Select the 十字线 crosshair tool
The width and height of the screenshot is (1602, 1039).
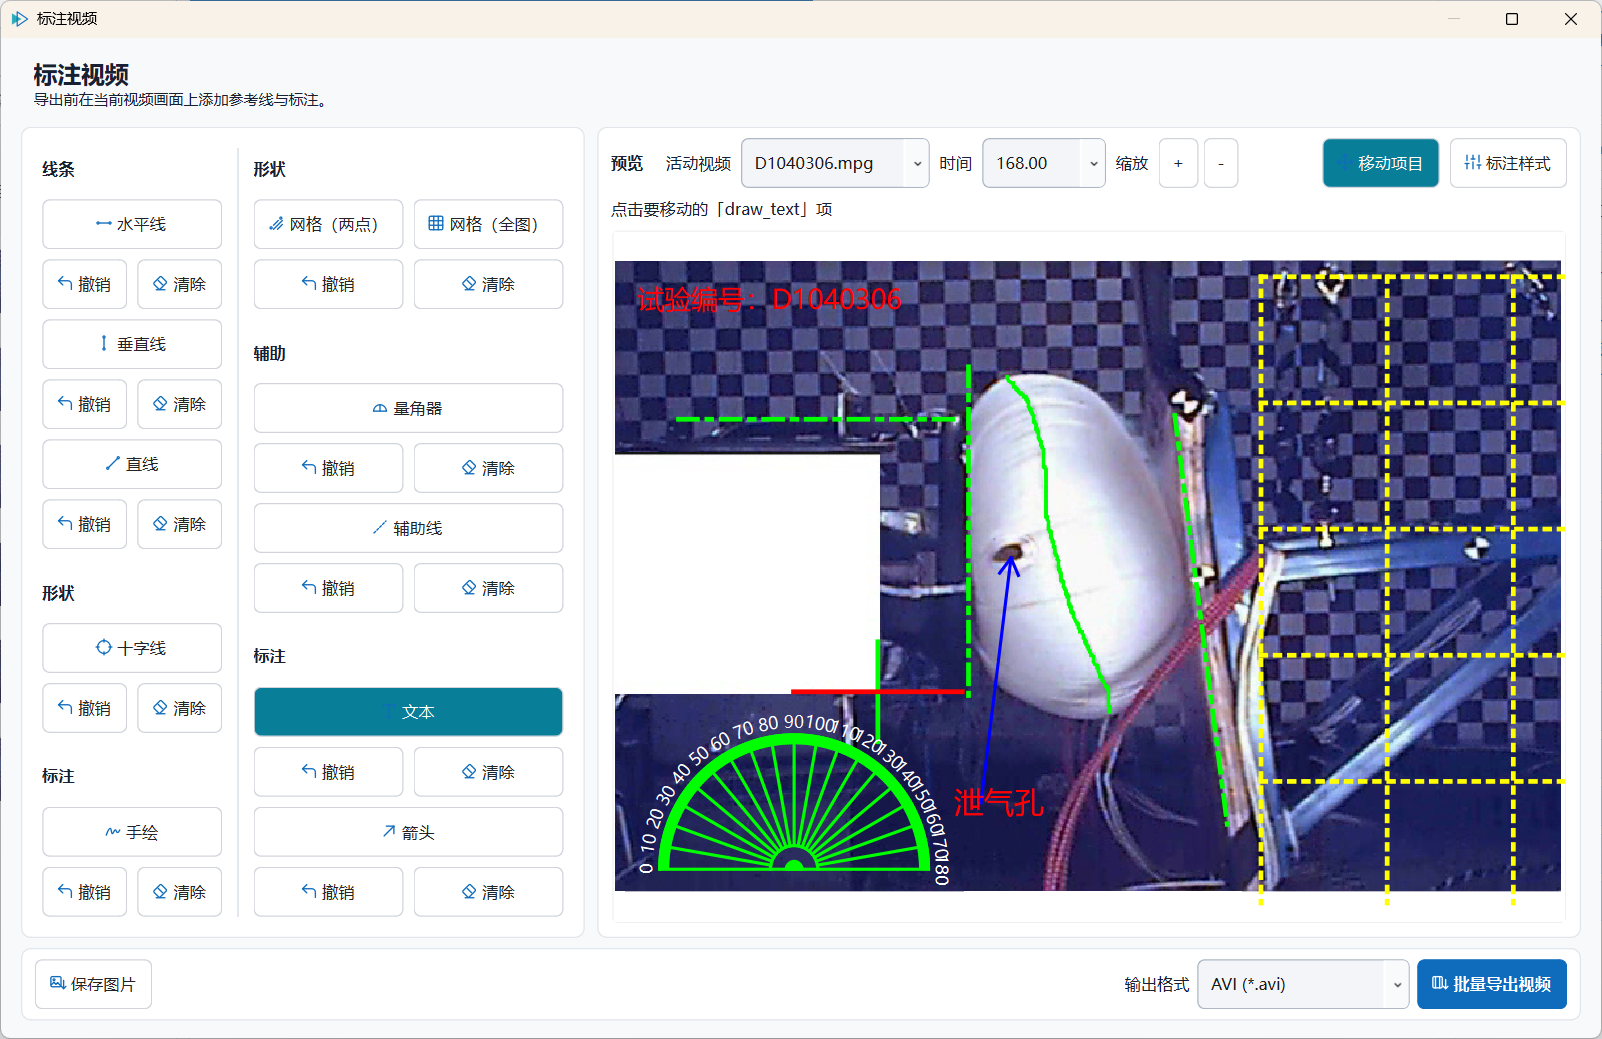click(132, 648)
